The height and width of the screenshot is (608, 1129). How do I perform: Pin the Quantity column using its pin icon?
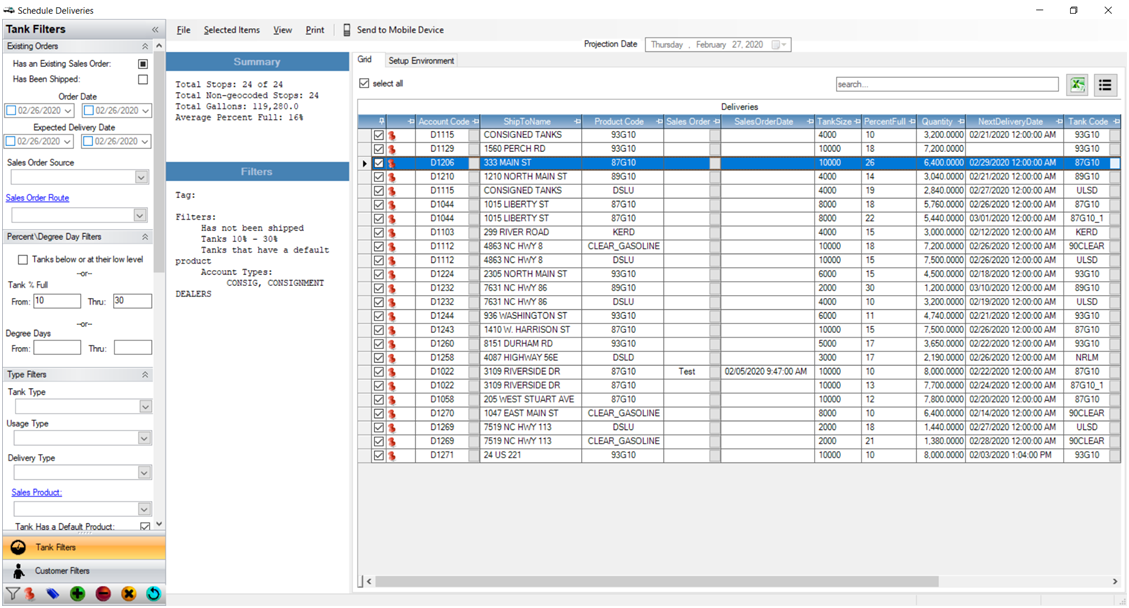(961, 122)
